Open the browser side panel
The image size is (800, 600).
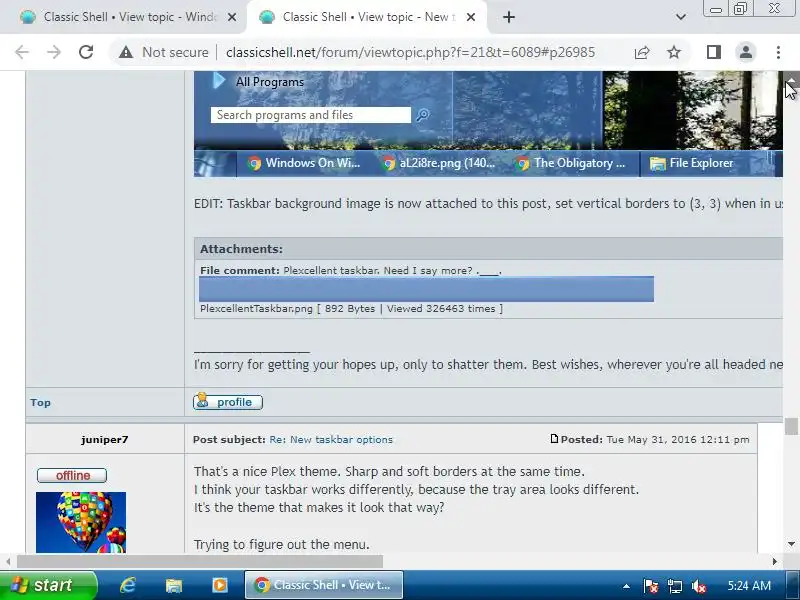click(x=714, y=52)
